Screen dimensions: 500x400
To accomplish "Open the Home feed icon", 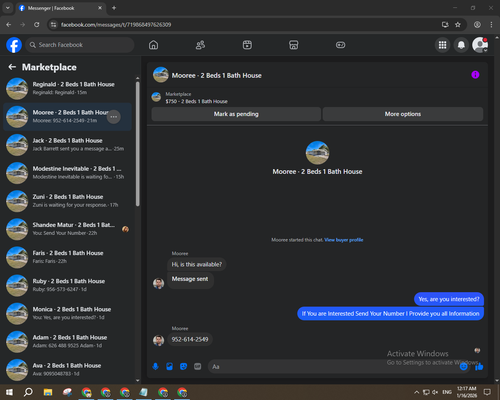I will (x=153, y=45).
